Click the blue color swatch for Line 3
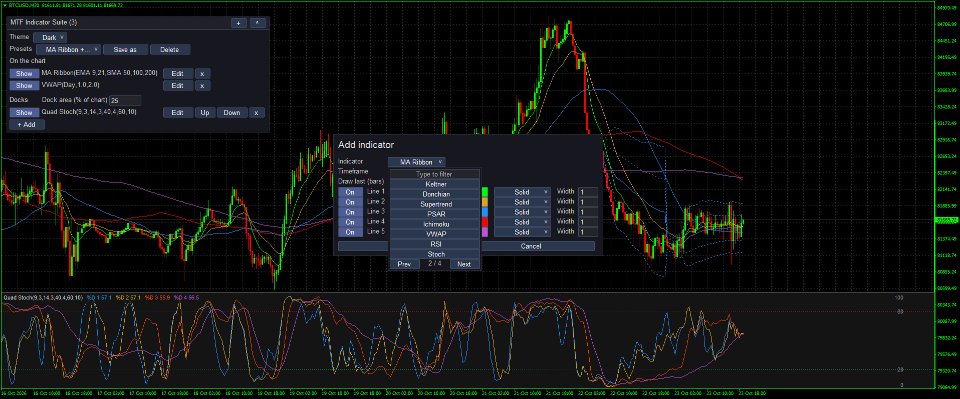 click(485, 212)
